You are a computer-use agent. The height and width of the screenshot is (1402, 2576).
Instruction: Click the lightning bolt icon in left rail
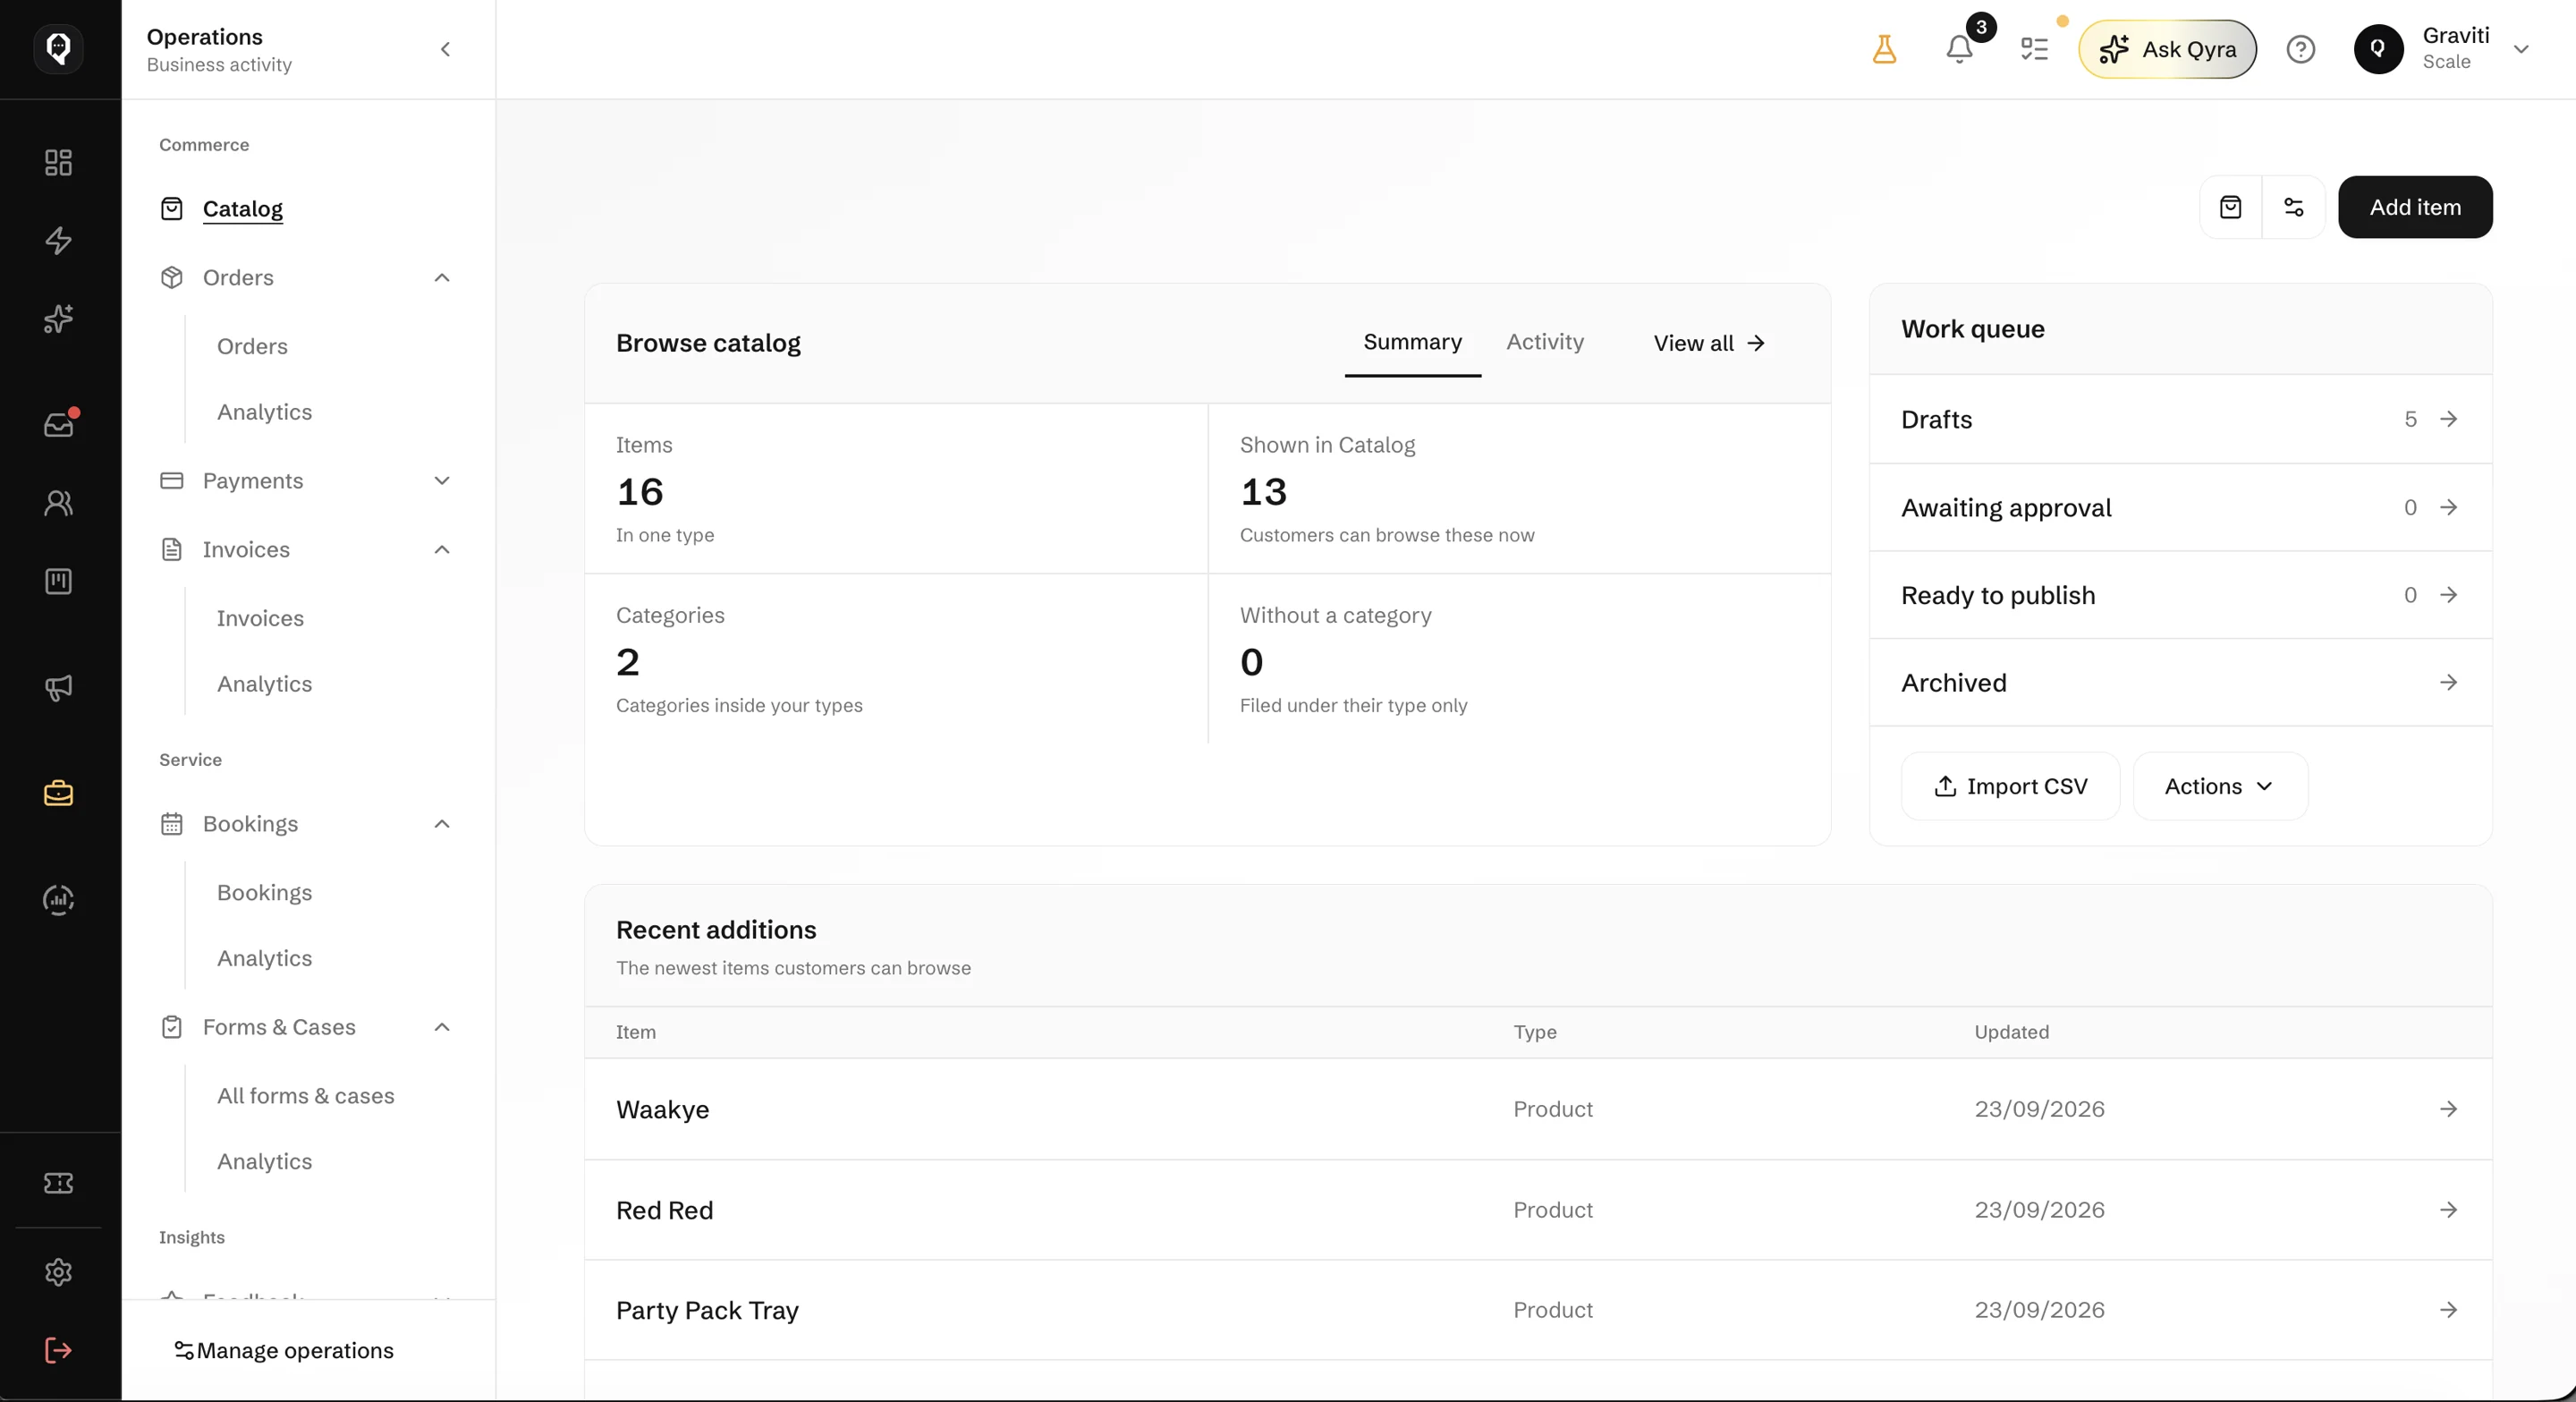58,240
